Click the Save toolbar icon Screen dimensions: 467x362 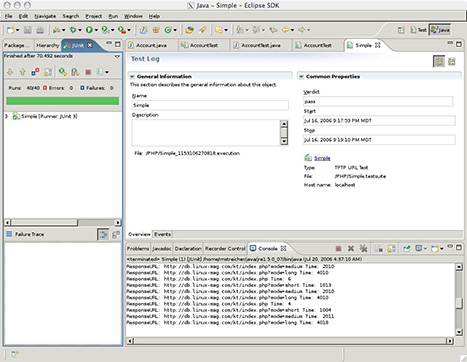(27, 30)
